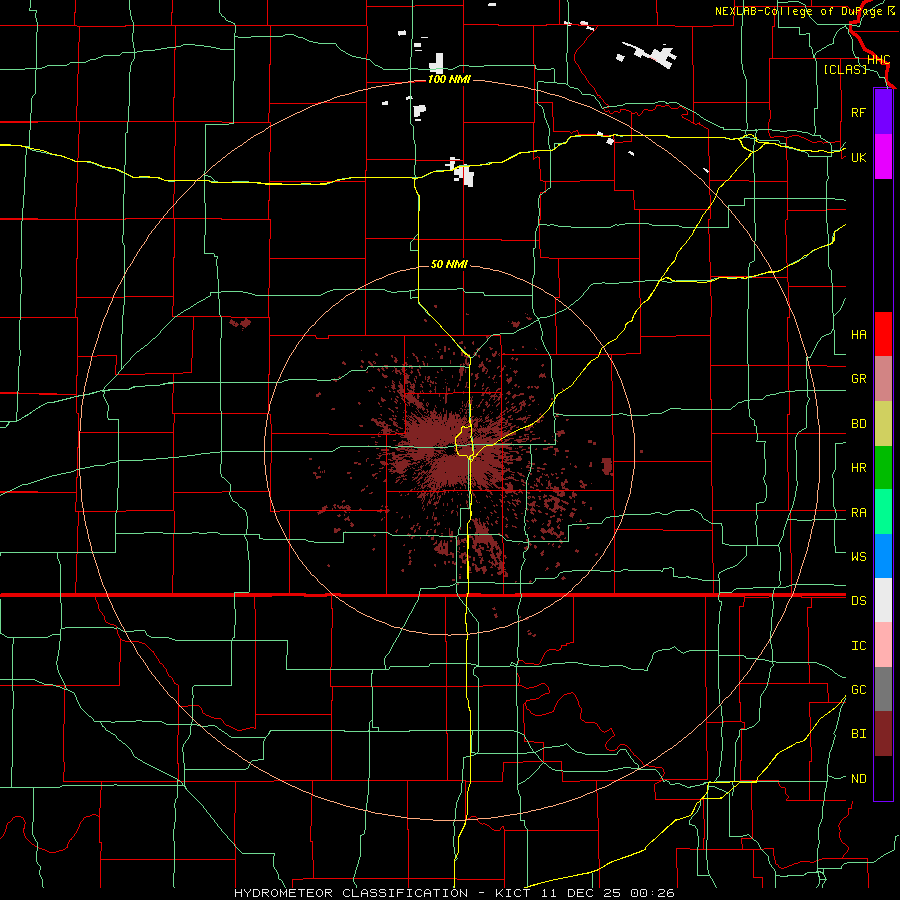The image size is (900, 900).
Task: Click the BI legend label
Action: [x=858, y=734]
